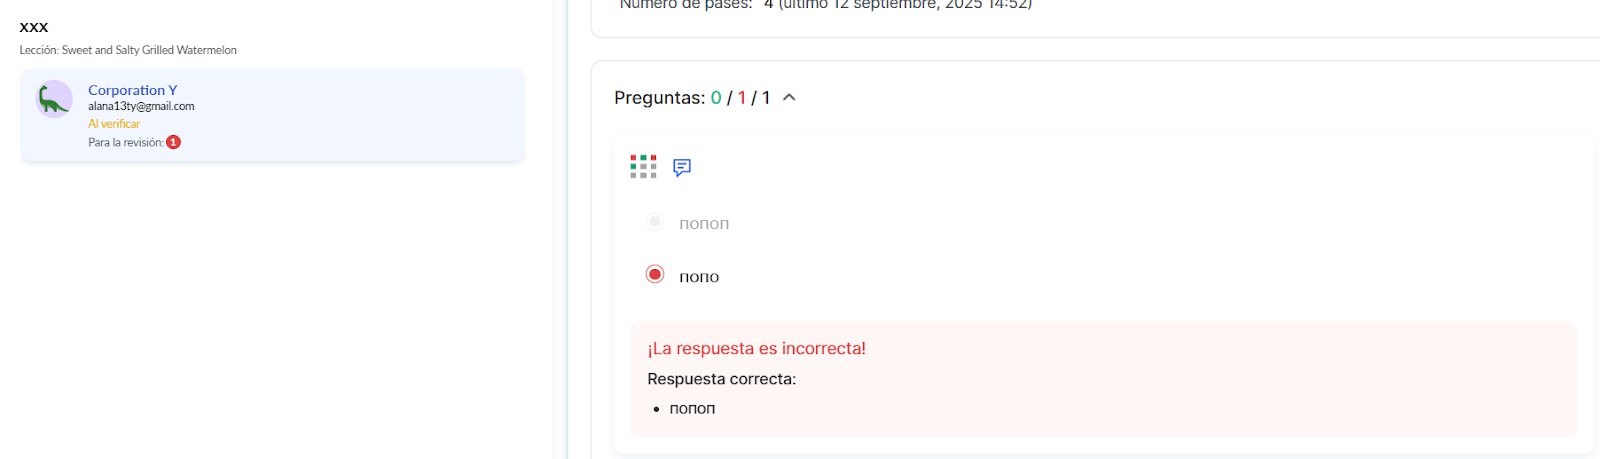Screen dimensions: 1600x459
Task: Click the red review count badge
Action: tap(173, 142)
